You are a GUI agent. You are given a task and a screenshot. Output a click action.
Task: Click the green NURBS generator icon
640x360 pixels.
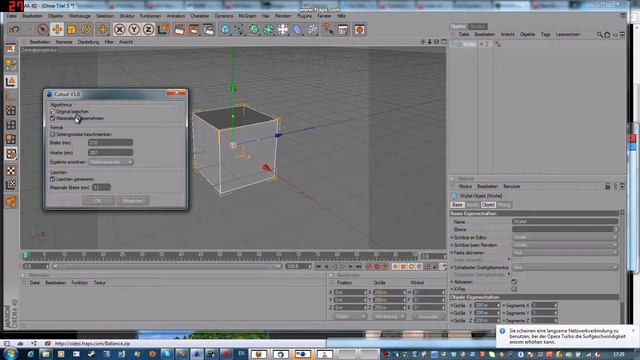point(254,29)
